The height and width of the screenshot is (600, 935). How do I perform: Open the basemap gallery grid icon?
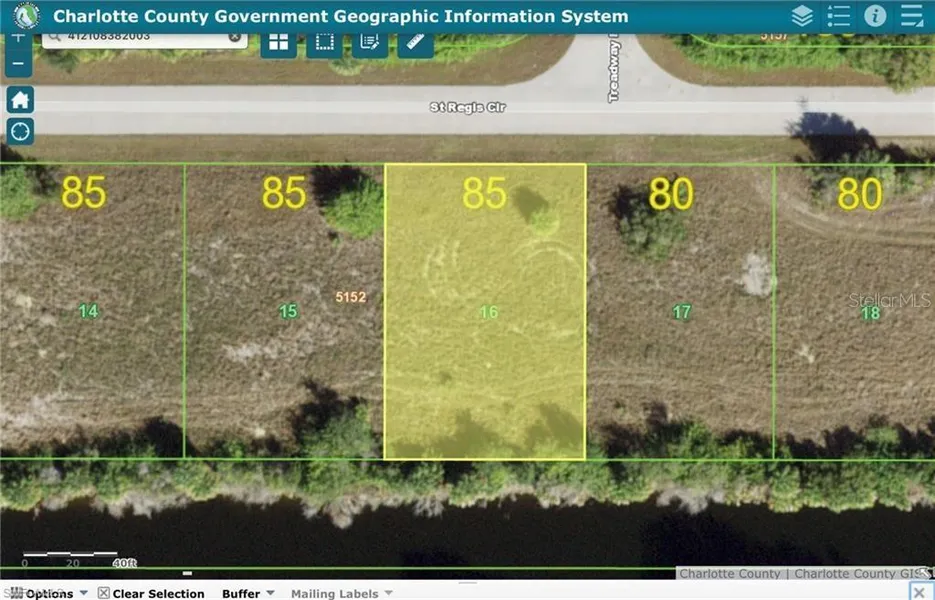pyautogui.click(x=278, y=42)
